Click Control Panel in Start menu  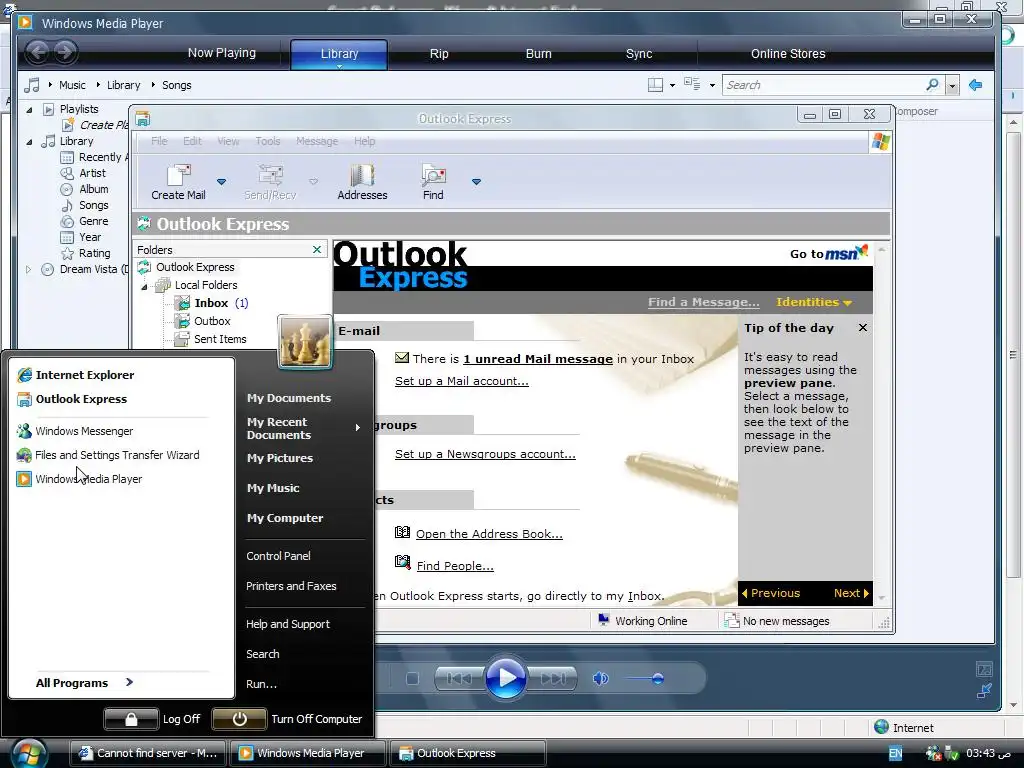(x=278, y=556)
